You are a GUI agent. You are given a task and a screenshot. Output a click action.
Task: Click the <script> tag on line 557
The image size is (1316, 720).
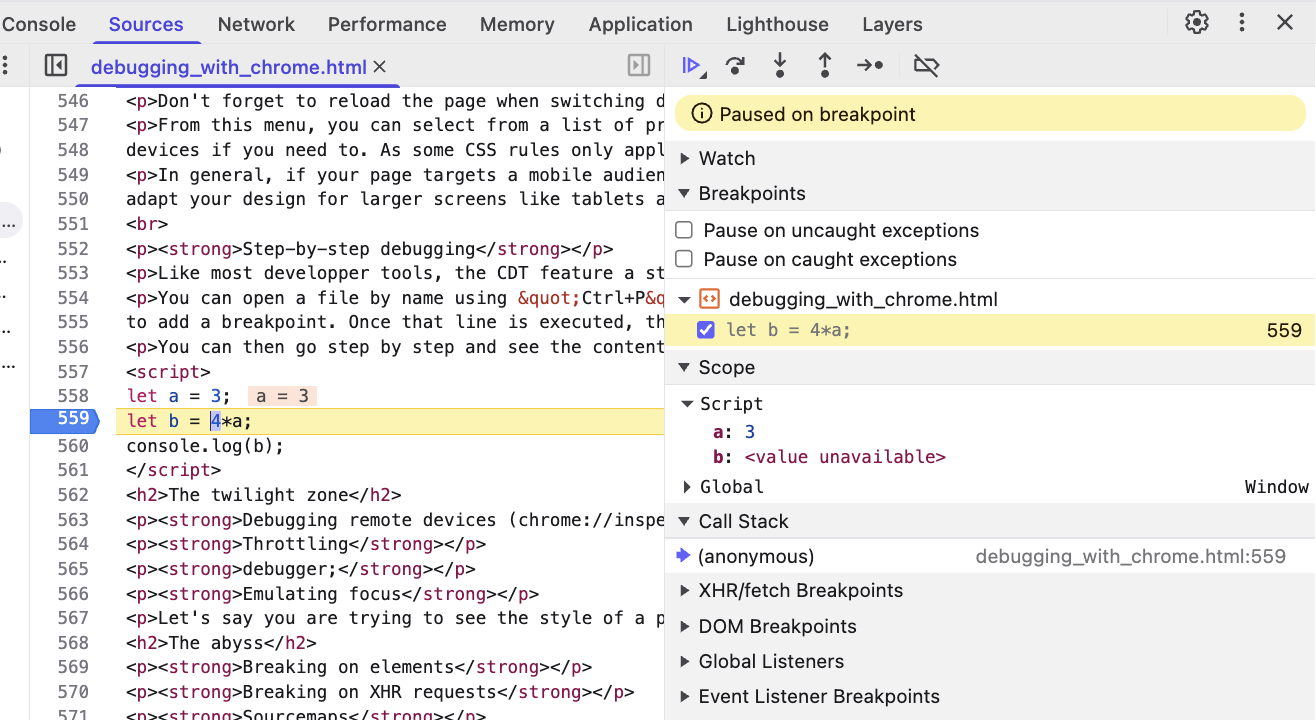168,372
